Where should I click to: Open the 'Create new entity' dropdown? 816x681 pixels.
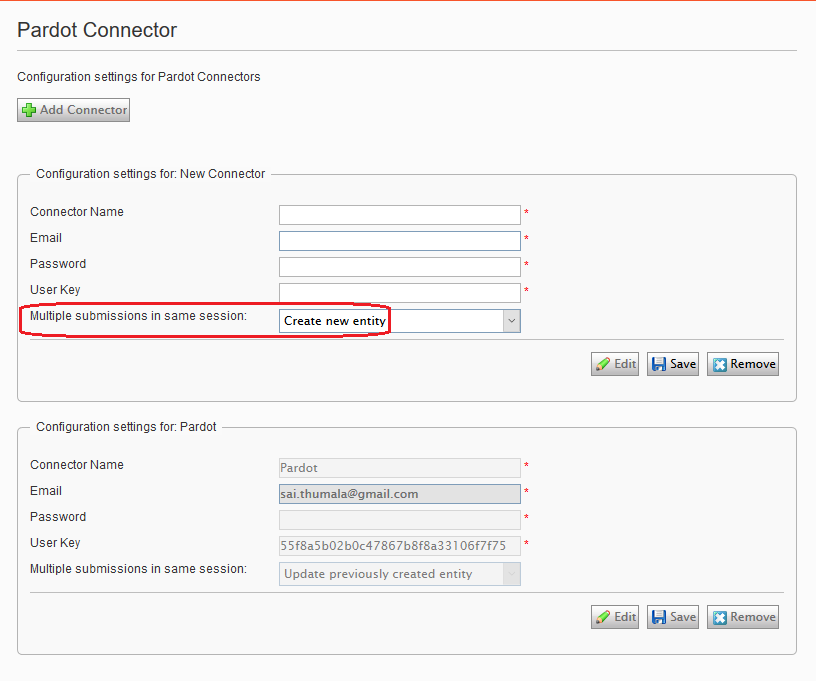click(390, 321)
